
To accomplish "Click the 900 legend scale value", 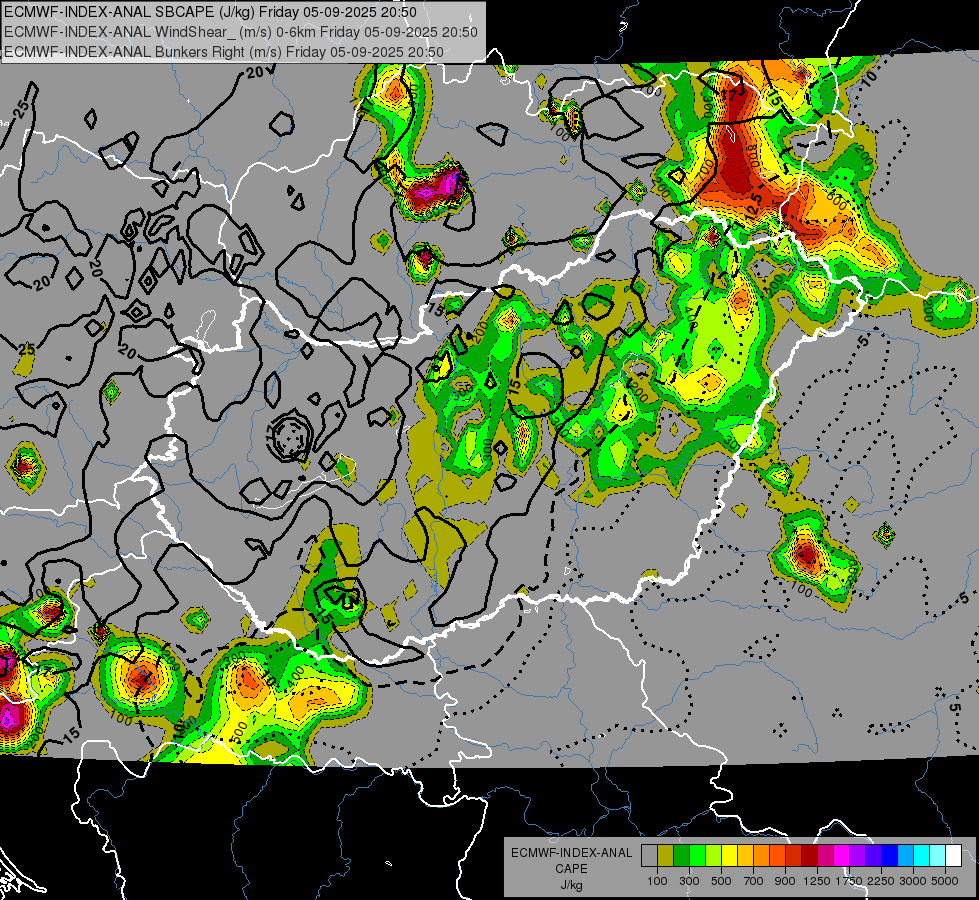I will [785, 881].
